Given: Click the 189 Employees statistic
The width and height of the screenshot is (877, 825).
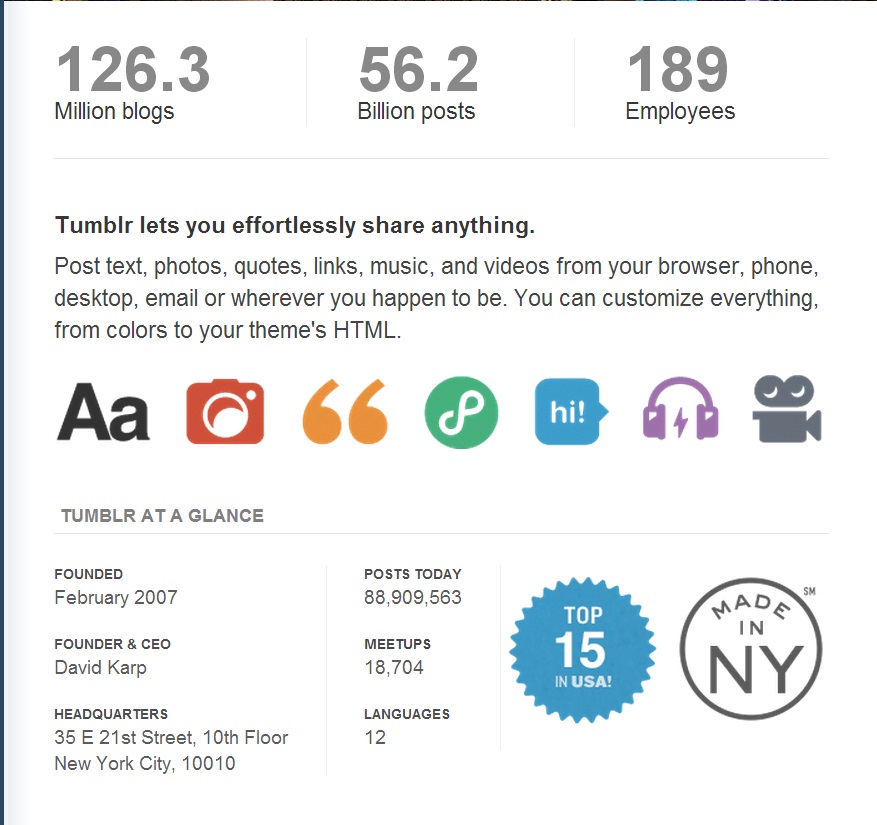Looking at the screenshot, I should click(680, 83).
